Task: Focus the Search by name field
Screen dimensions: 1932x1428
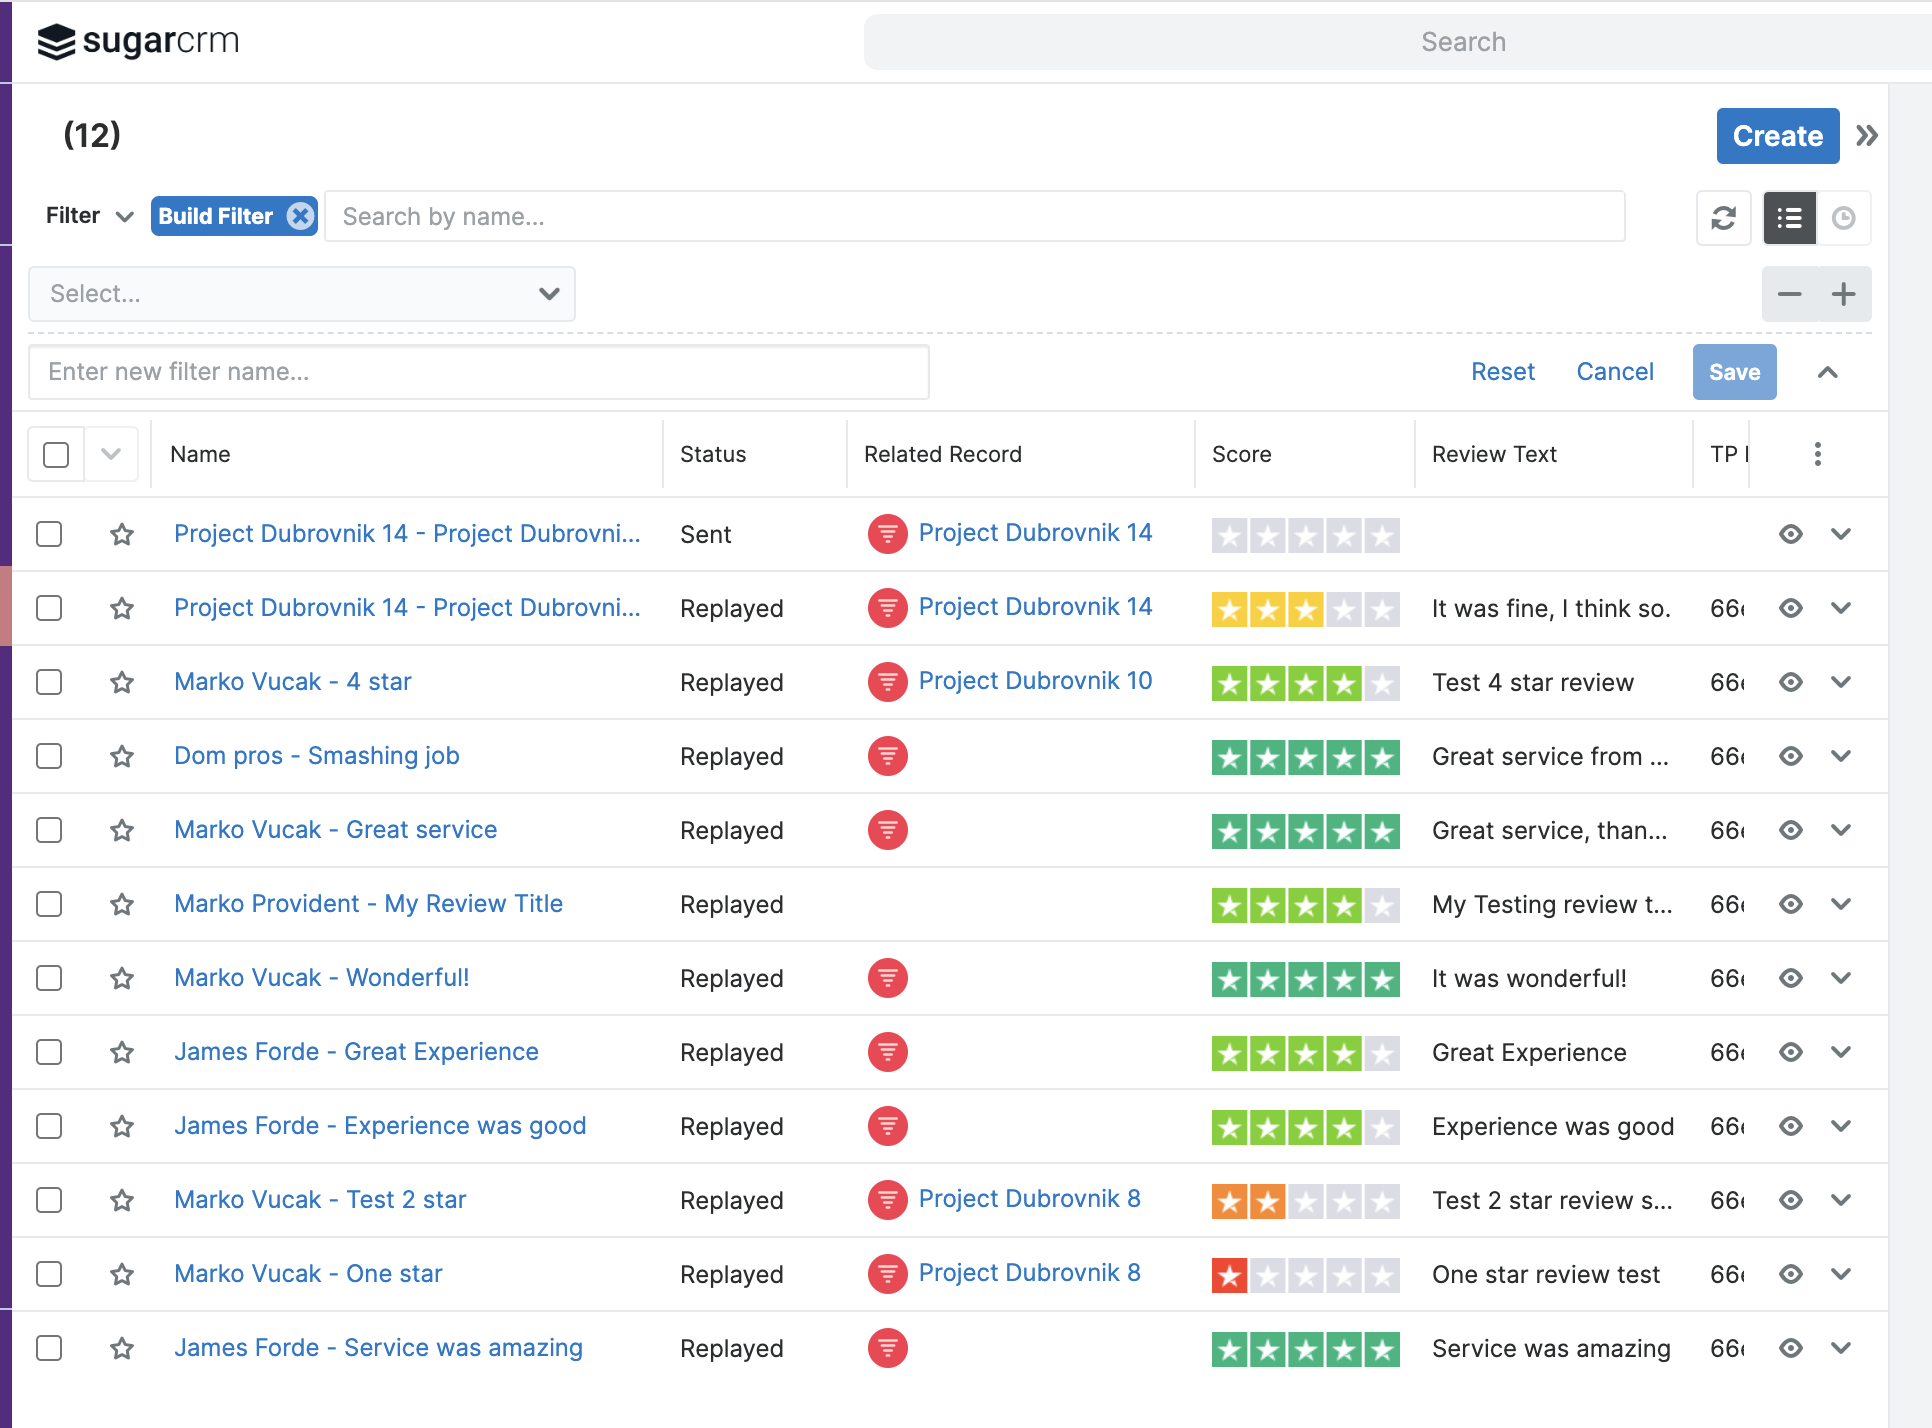Action: 975,216
